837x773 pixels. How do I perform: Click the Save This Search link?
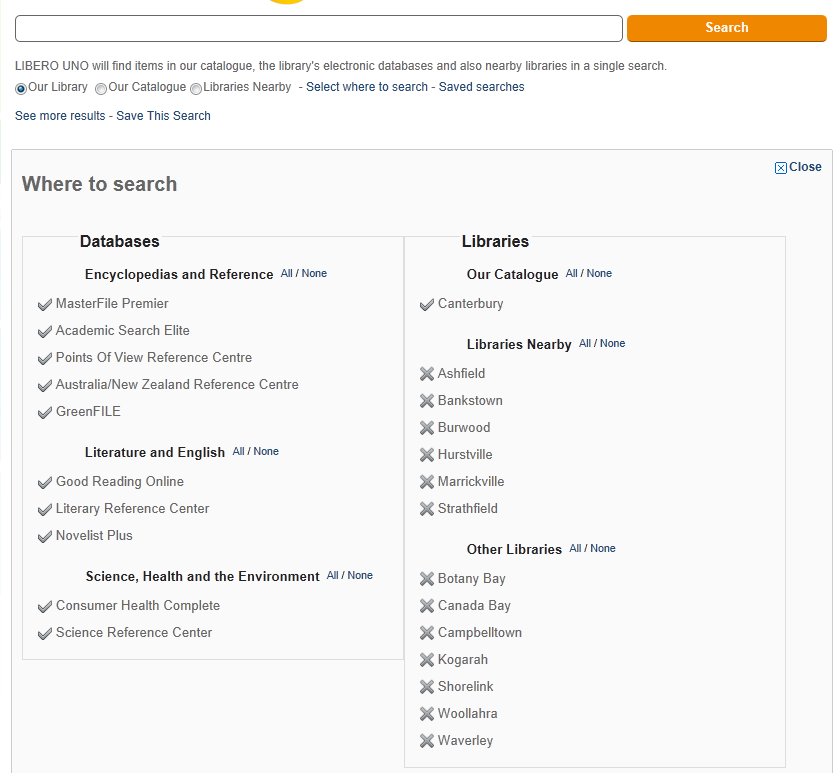[163, 116]
